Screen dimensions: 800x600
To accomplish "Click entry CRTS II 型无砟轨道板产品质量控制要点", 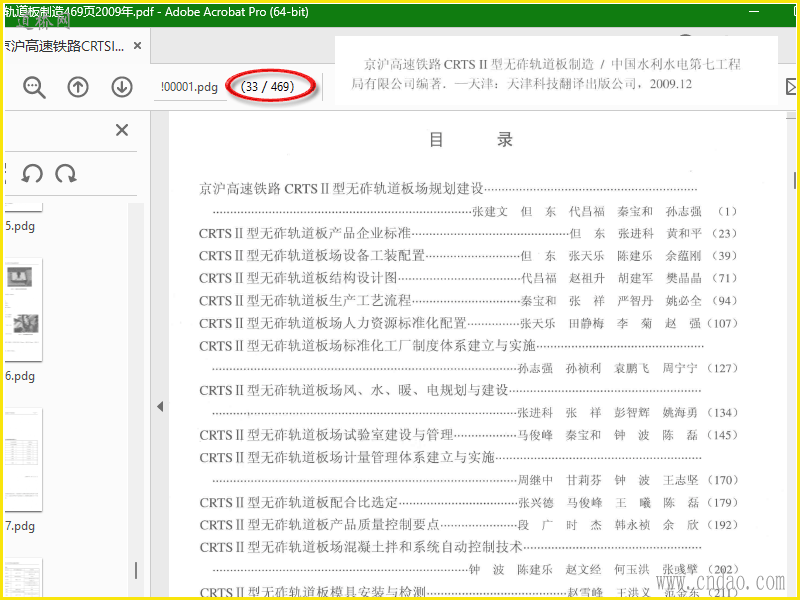I will coord(319,525).
